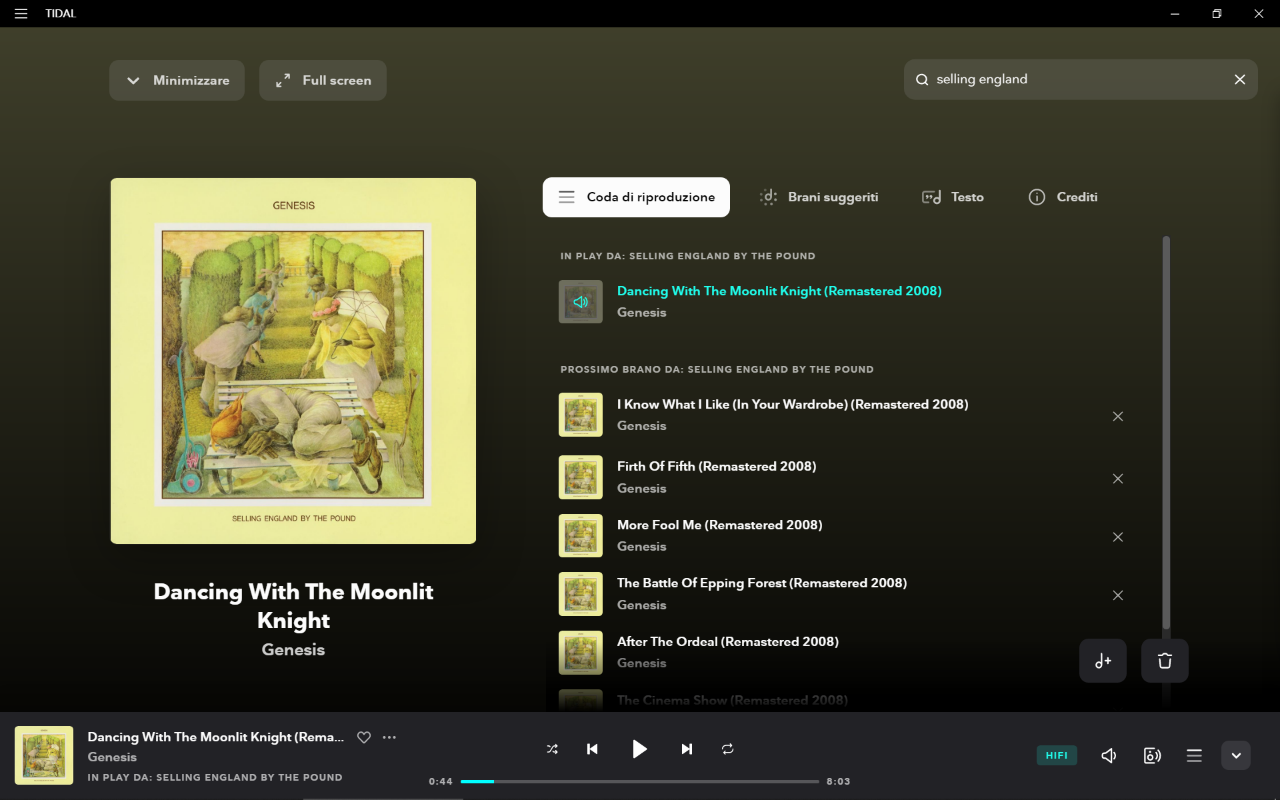Click Genesis artist under Firth Of Fifth

(642, 488)
